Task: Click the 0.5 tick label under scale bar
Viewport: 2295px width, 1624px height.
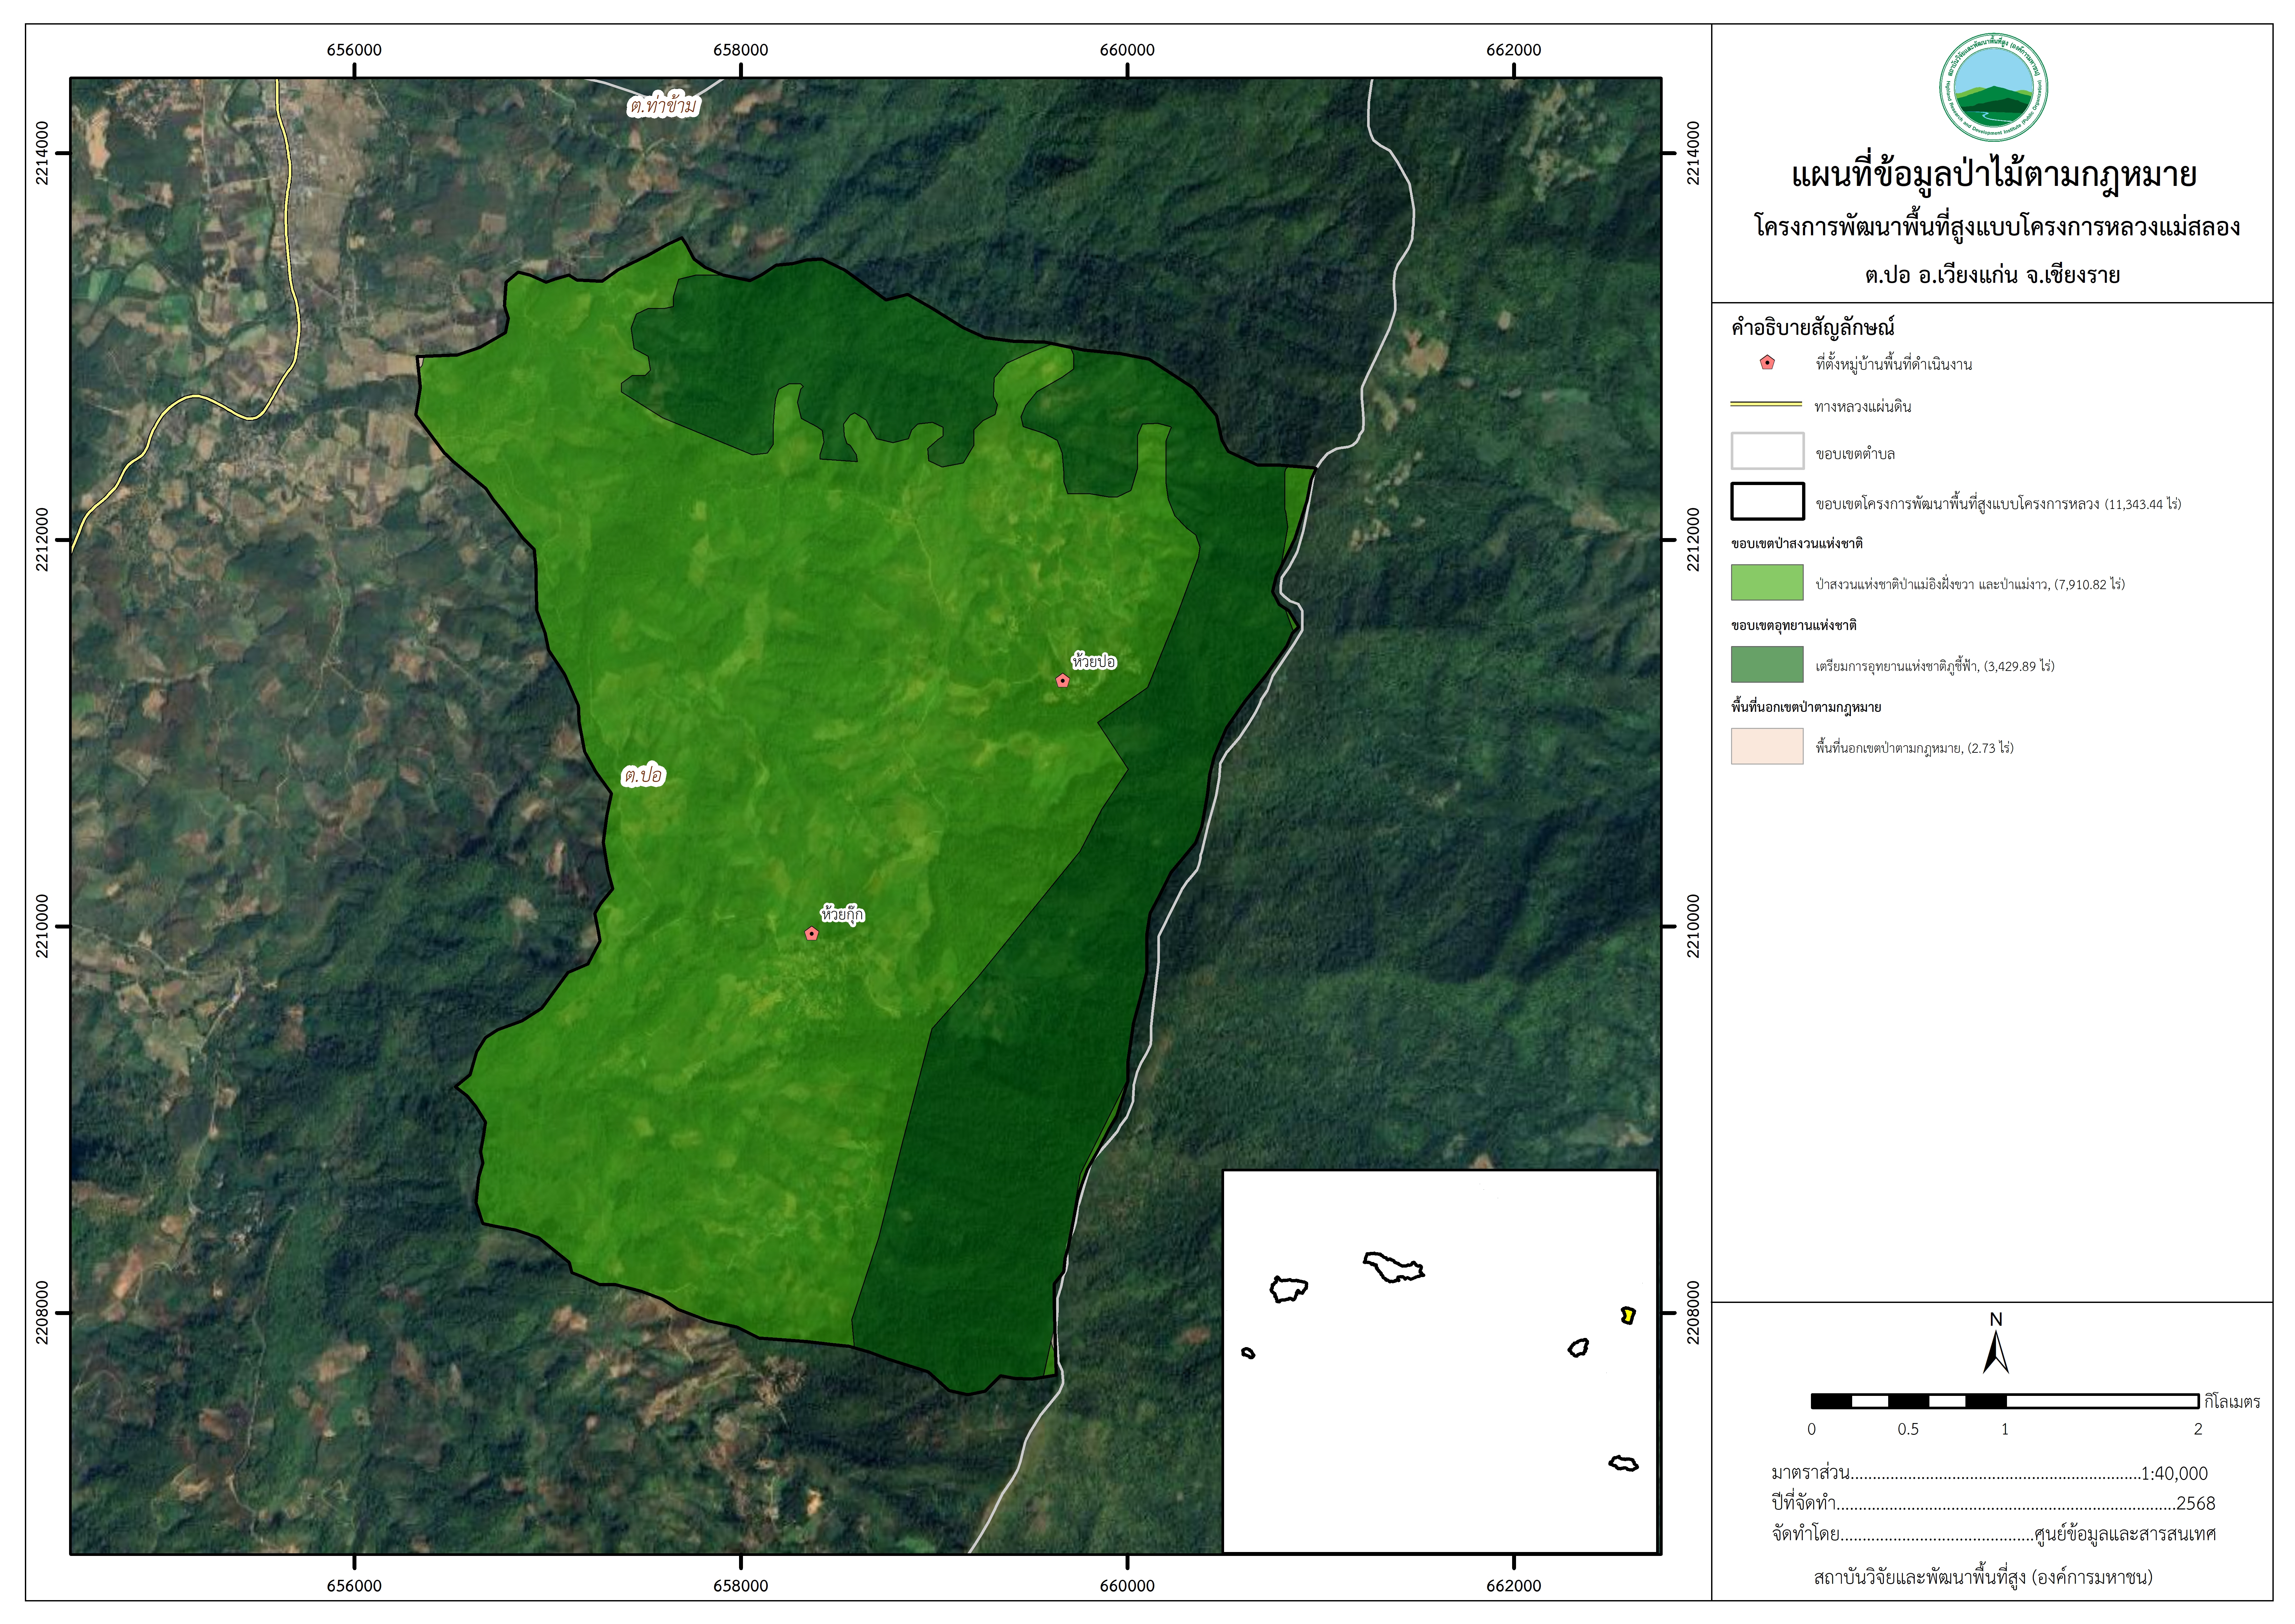Action: 1908,1429
